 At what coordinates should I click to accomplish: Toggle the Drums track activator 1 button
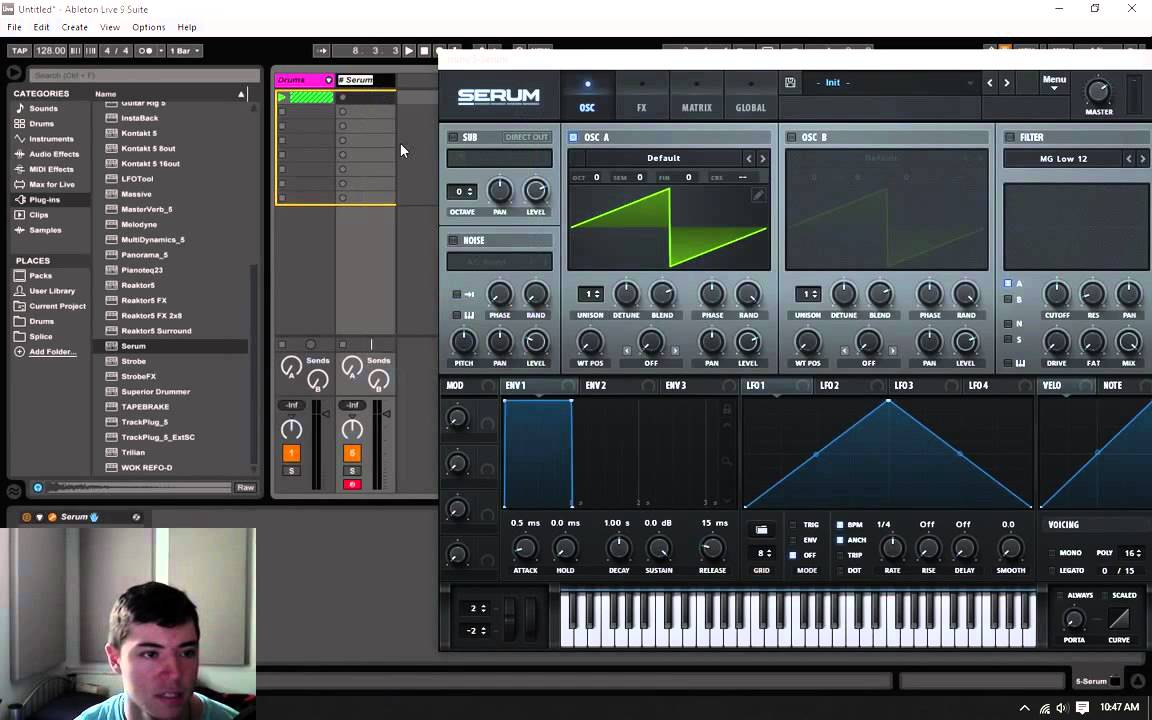click(292, 453)
